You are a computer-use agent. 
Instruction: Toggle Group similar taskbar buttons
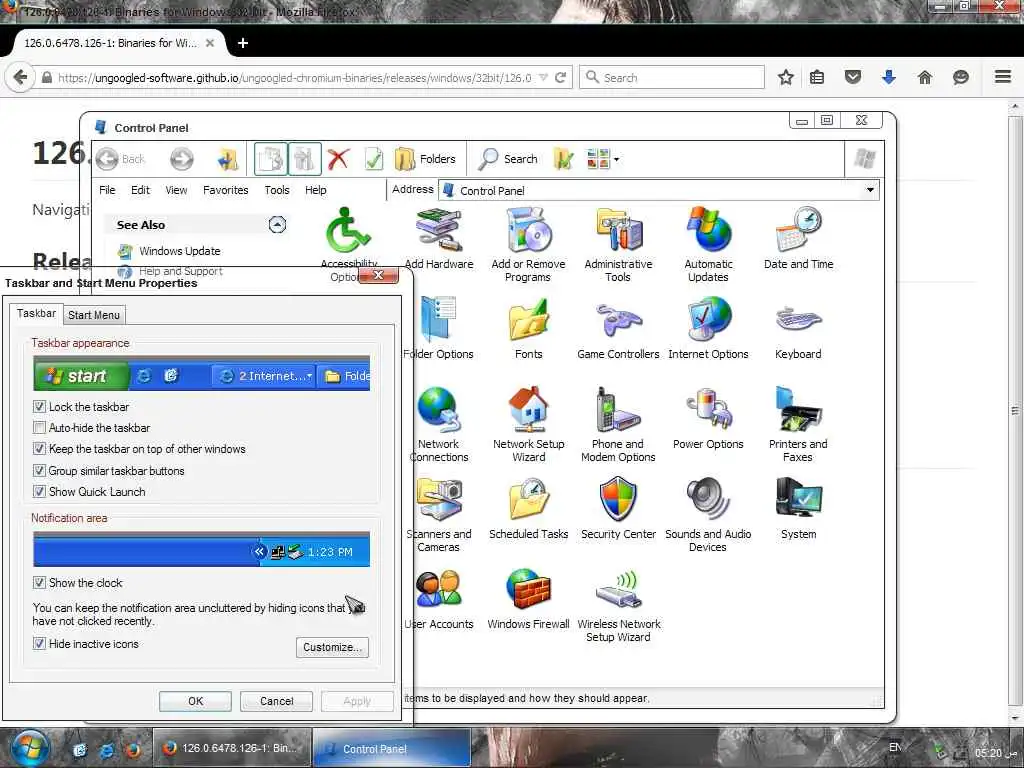click(x=39, y=470)
